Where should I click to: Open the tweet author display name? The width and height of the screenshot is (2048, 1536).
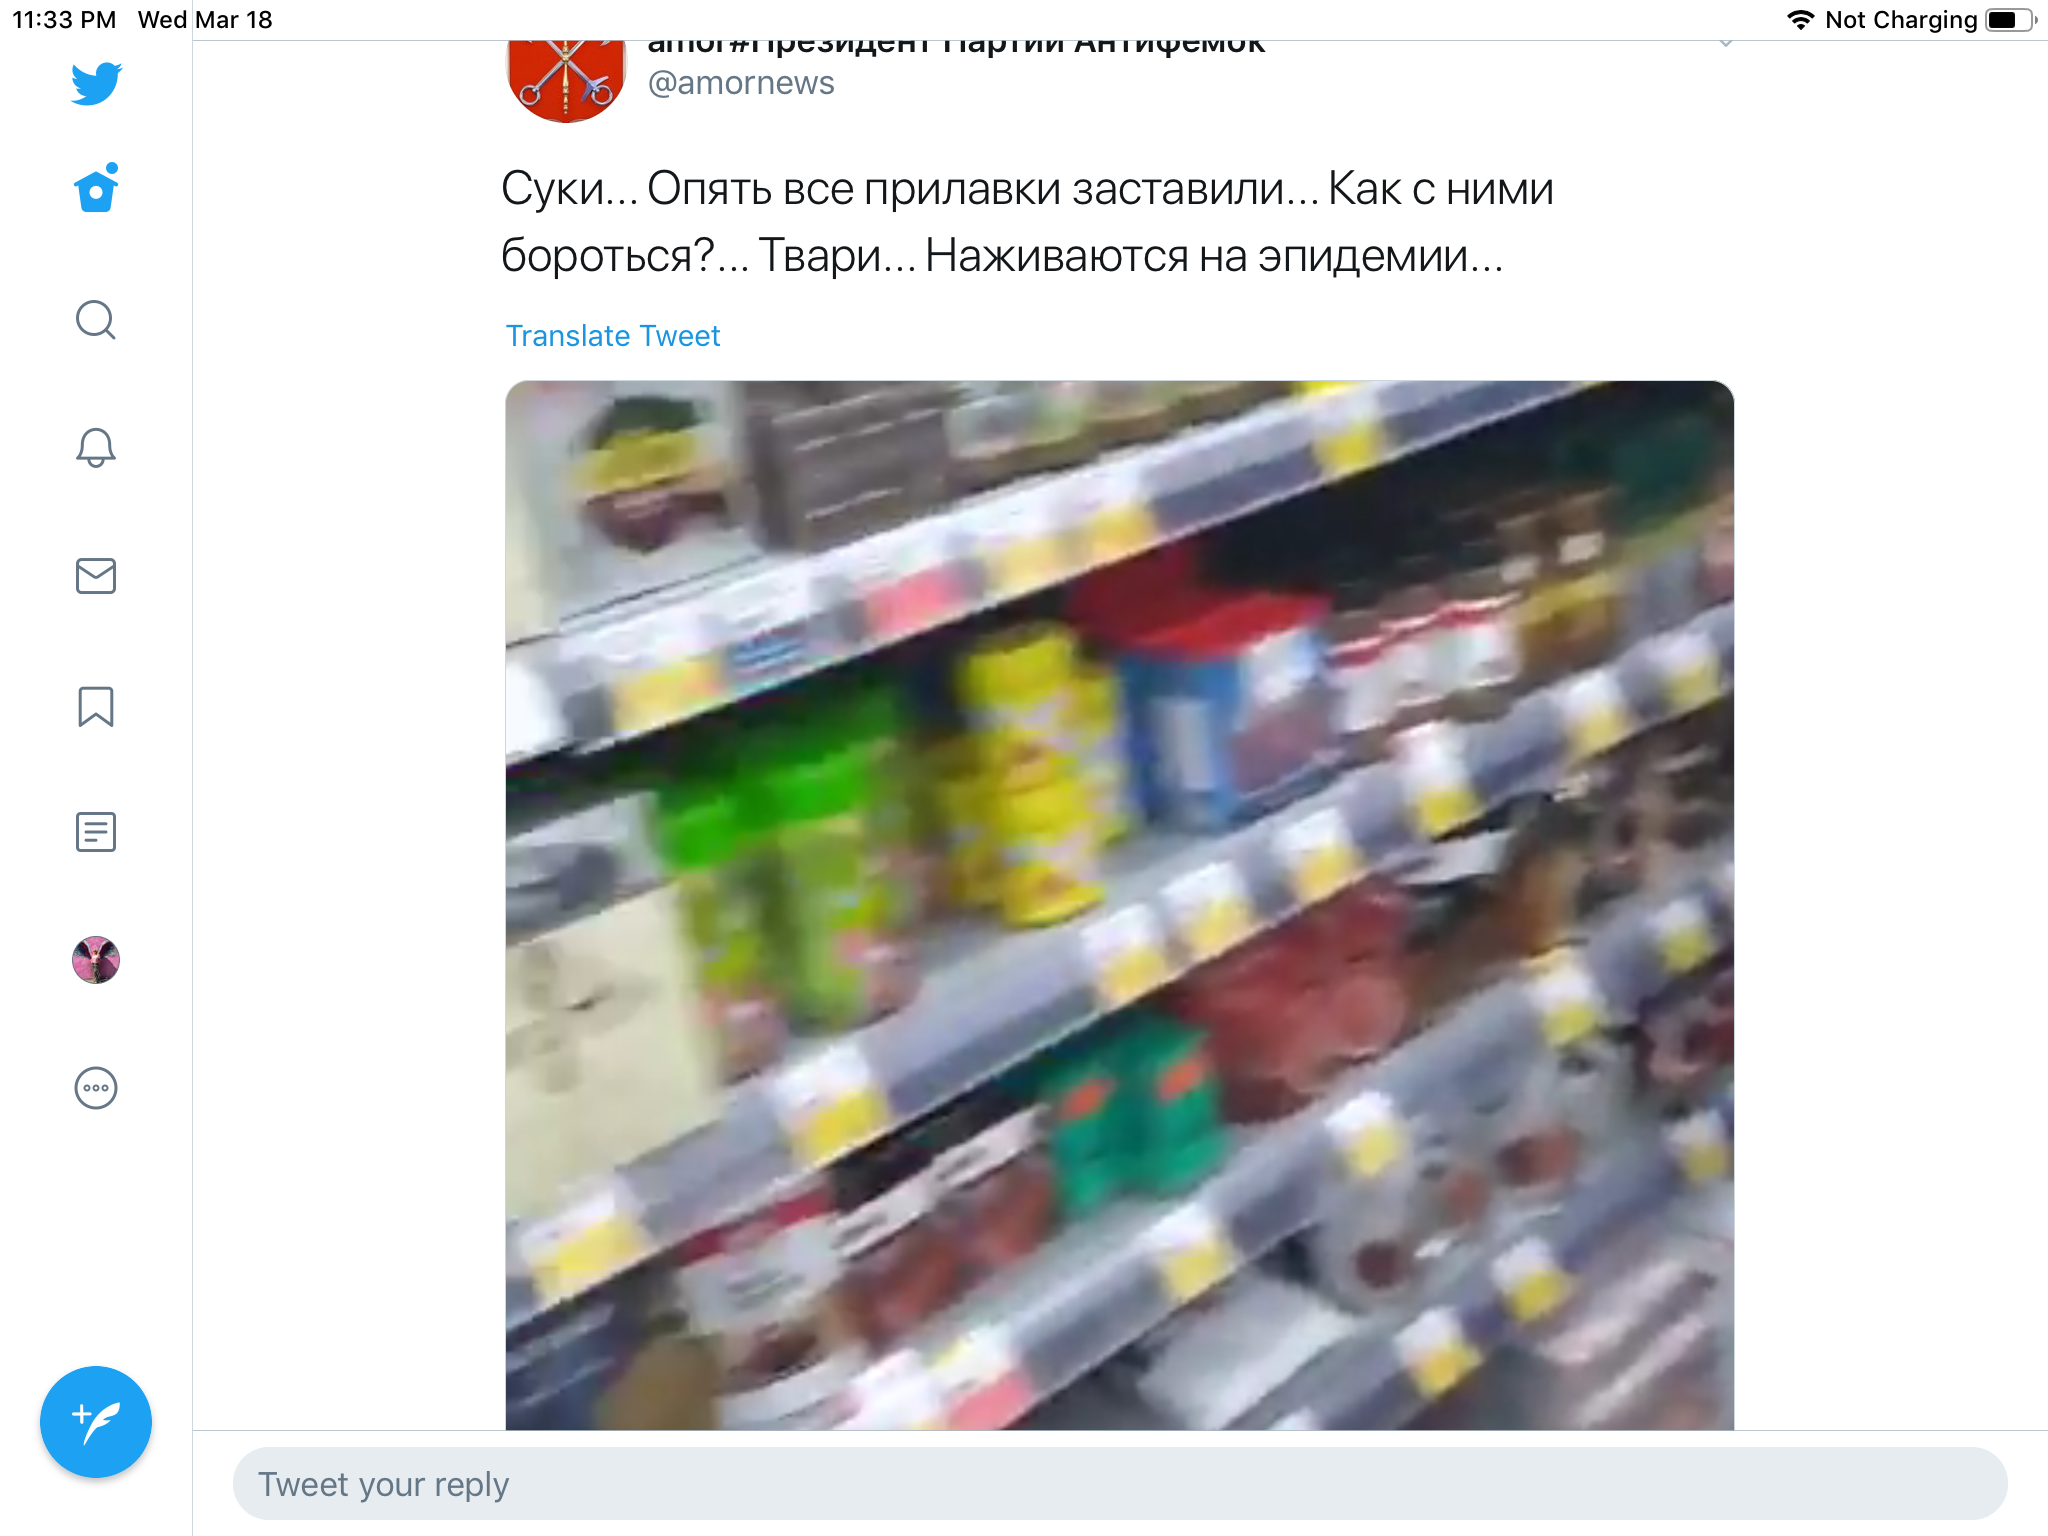956,46
